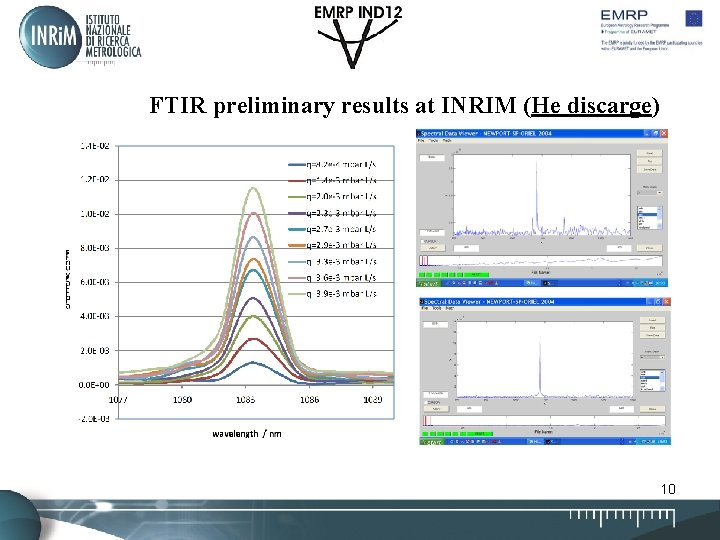Expand plot units dropdown in upper viewer
Image resolution: width=720 pixels, height=540 pixels.
pyautogui.click(x=649, y=193)
